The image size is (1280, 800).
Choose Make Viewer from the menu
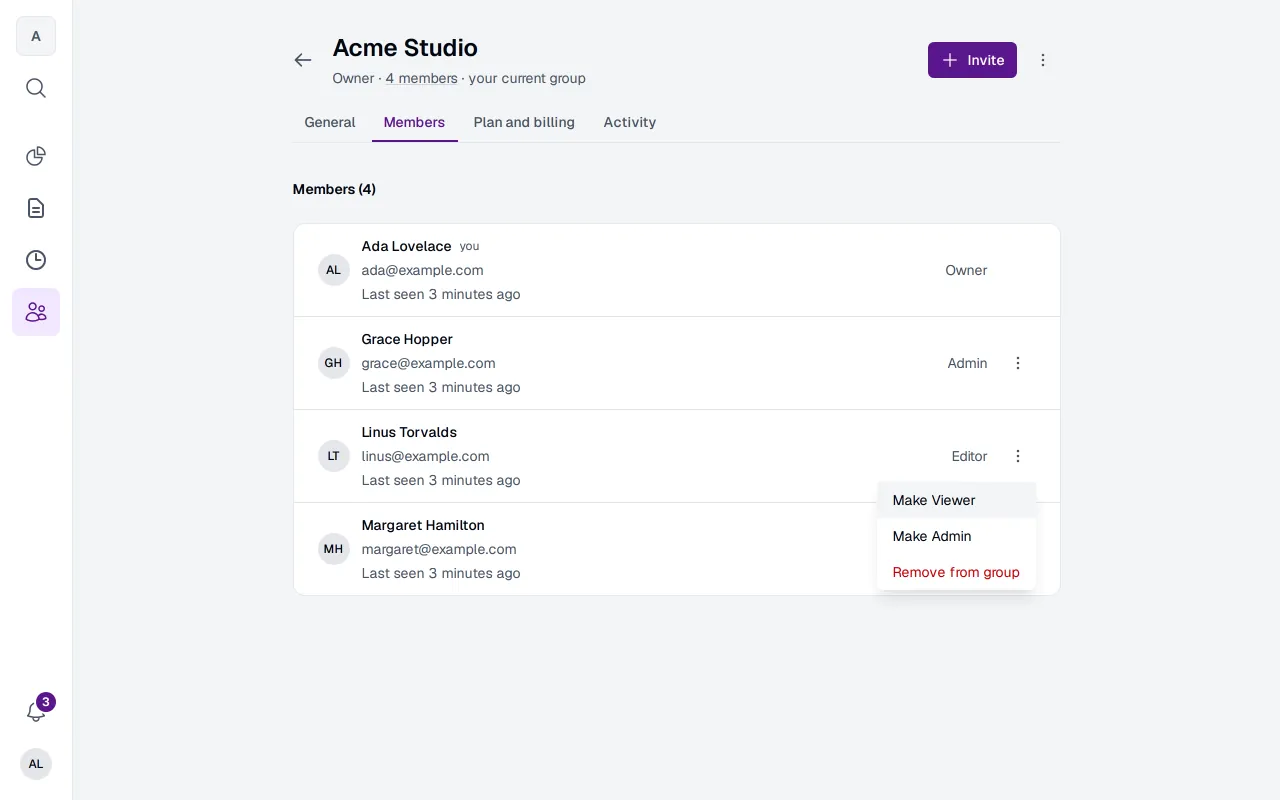[956, 500]
